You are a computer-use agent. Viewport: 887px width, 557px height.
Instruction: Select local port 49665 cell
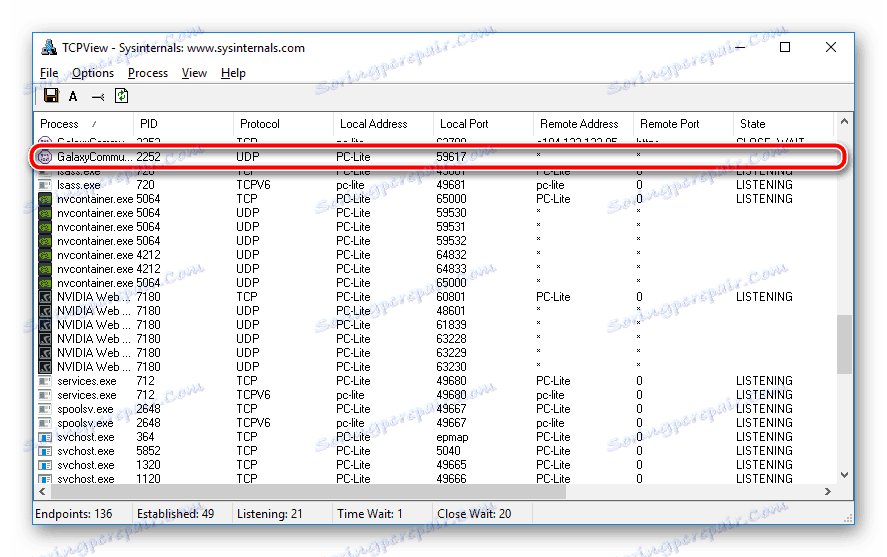pos(451,465)
